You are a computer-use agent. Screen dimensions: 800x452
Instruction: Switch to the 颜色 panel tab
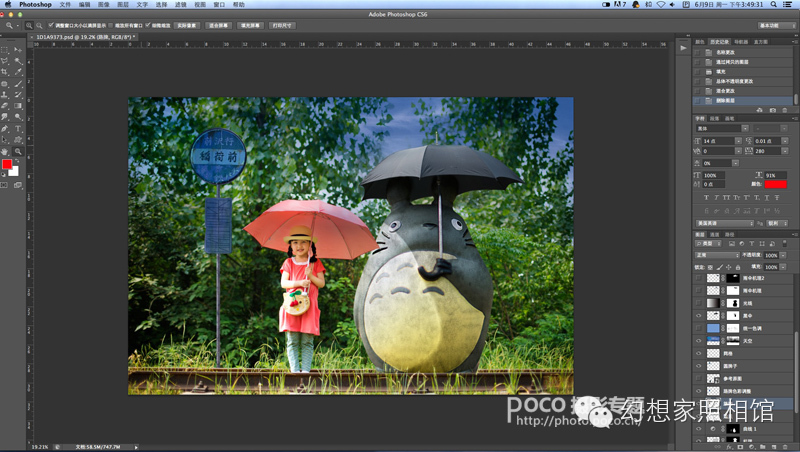pyautogui.click(x=699, y=42)
